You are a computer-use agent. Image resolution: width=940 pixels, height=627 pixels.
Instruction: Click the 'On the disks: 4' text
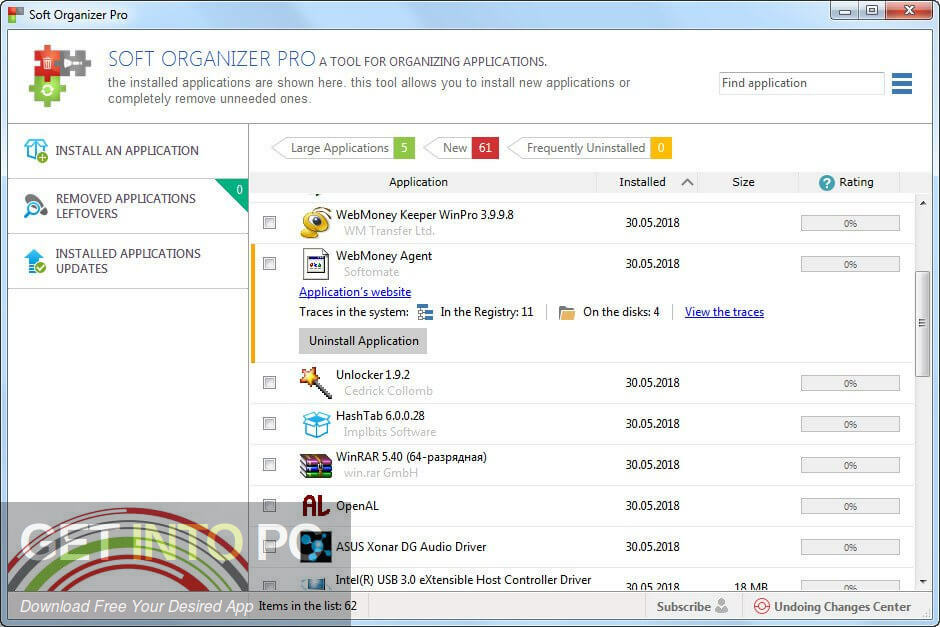(x=621, y=312)
